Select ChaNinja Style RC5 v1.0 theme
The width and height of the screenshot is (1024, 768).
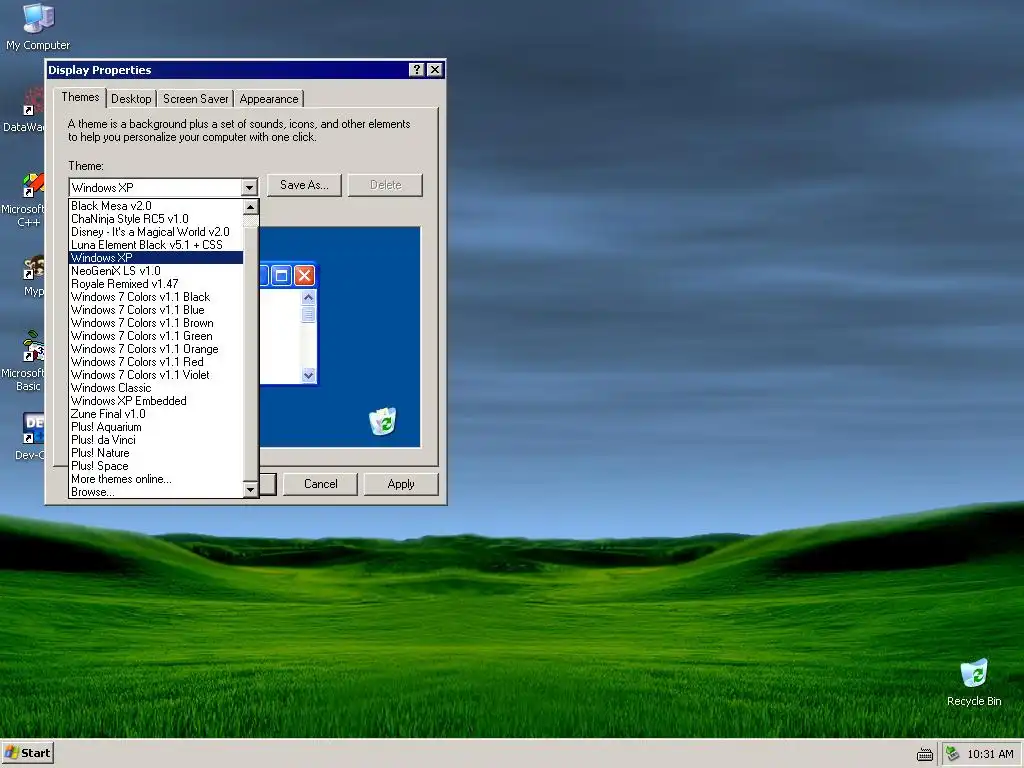click(156, 219)
